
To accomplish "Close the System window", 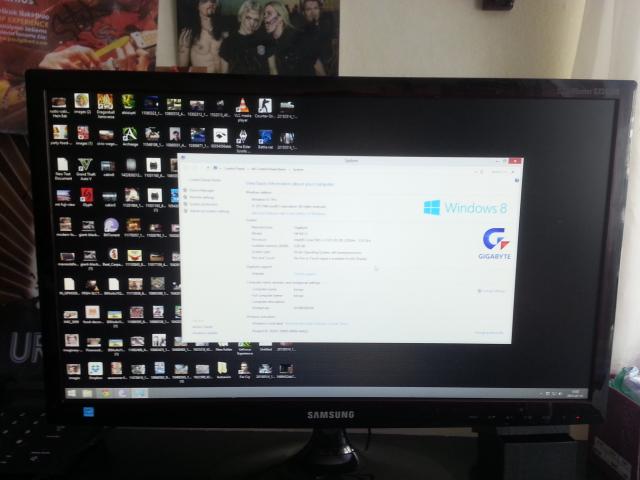I will pos(515,160).
